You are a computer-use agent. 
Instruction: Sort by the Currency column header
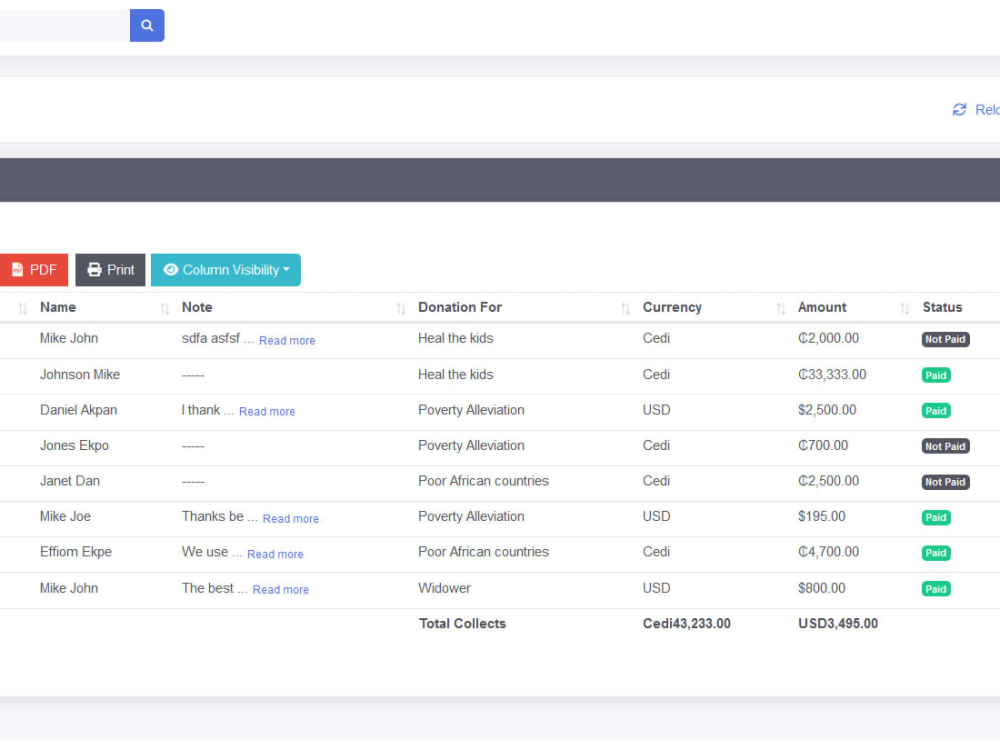tap(672, 307)
